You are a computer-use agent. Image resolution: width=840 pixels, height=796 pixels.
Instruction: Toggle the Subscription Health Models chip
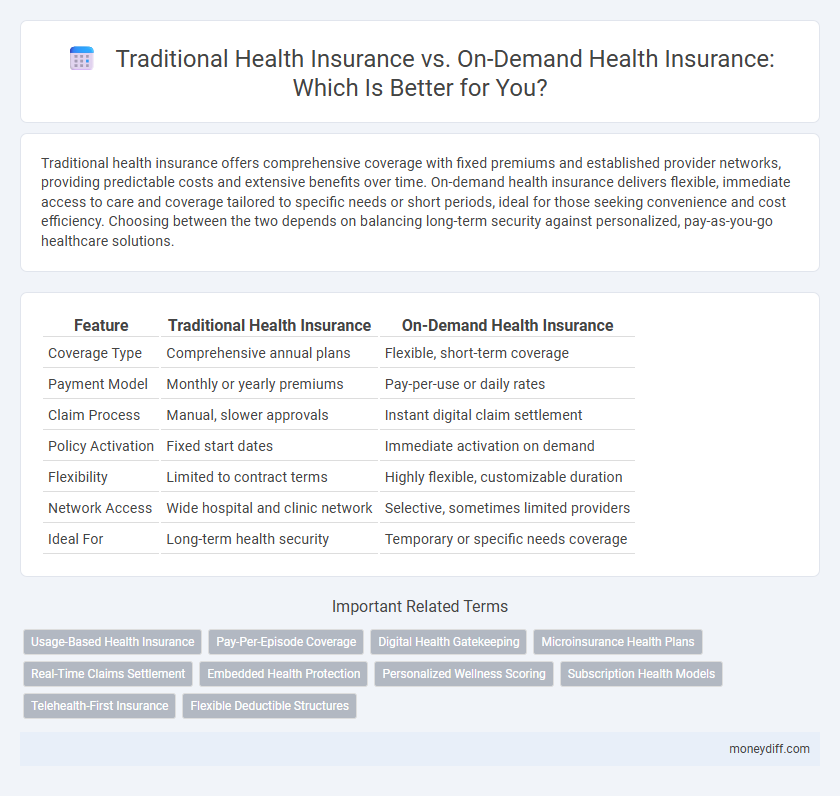pyautogui.click(x=641, y=674)
